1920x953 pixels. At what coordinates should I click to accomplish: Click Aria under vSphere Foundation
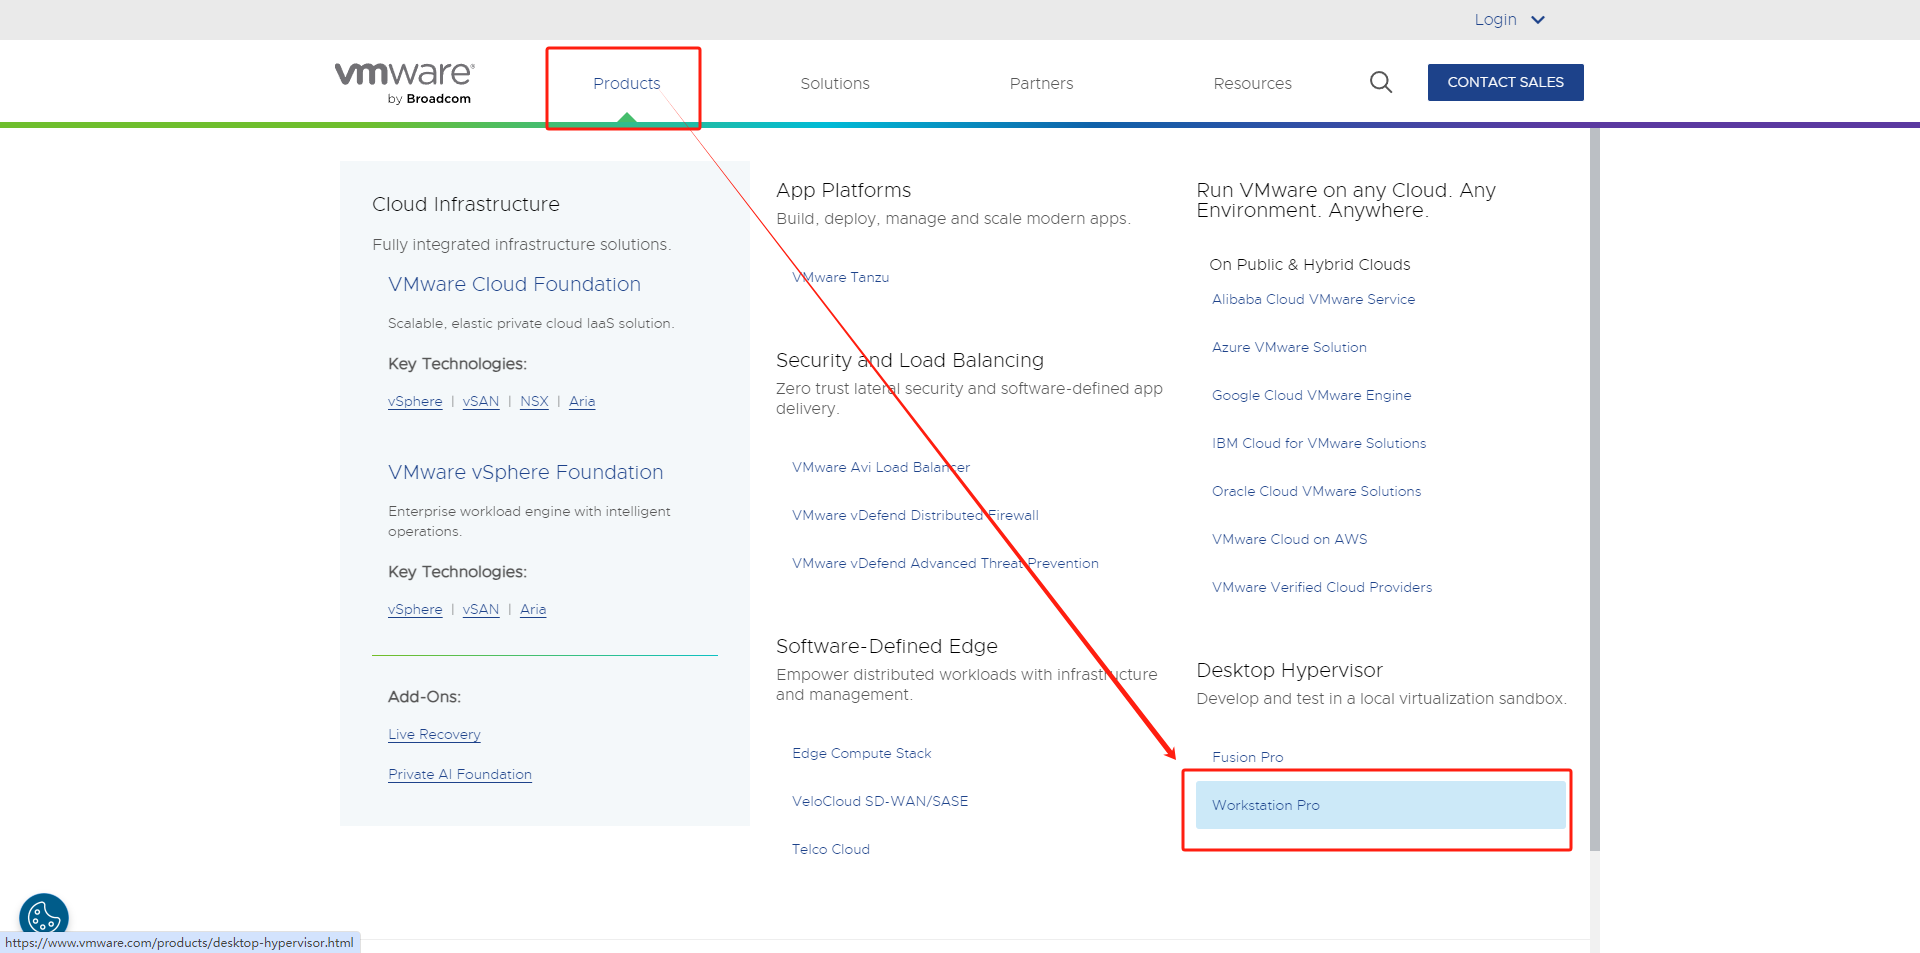533,609
